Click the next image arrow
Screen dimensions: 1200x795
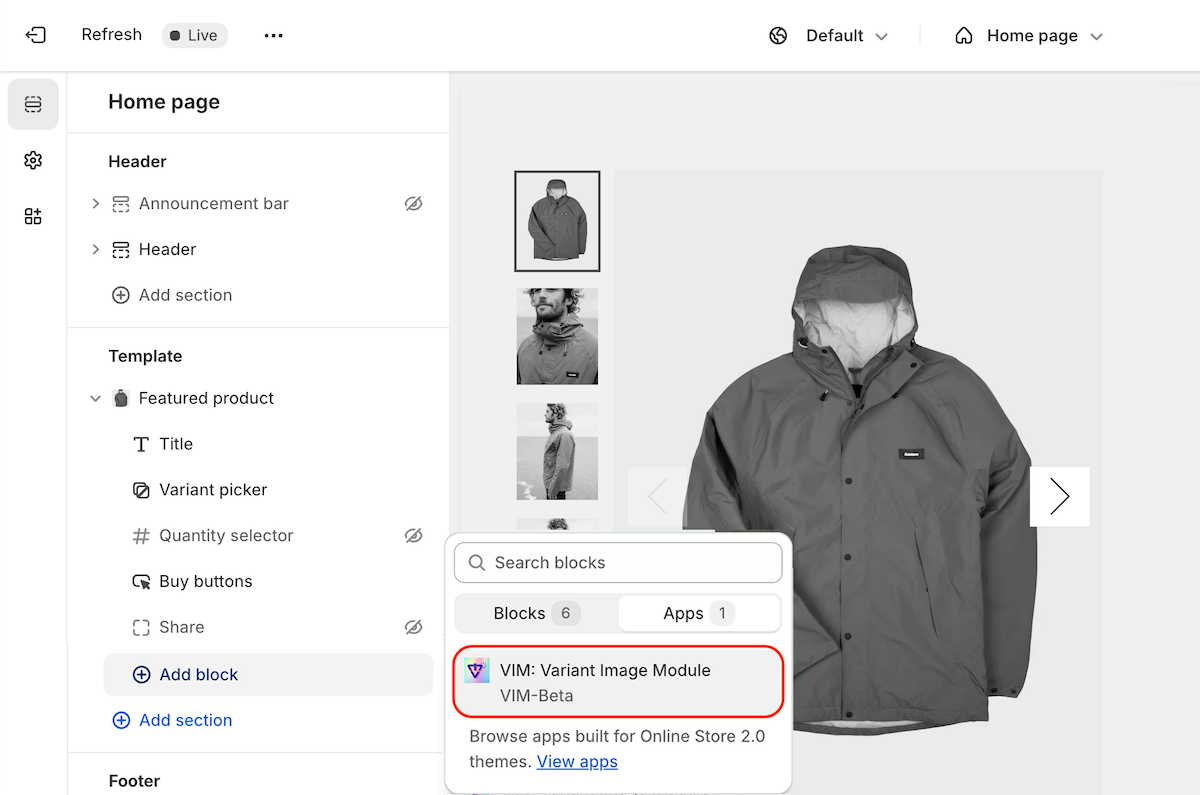(1059, 496)
